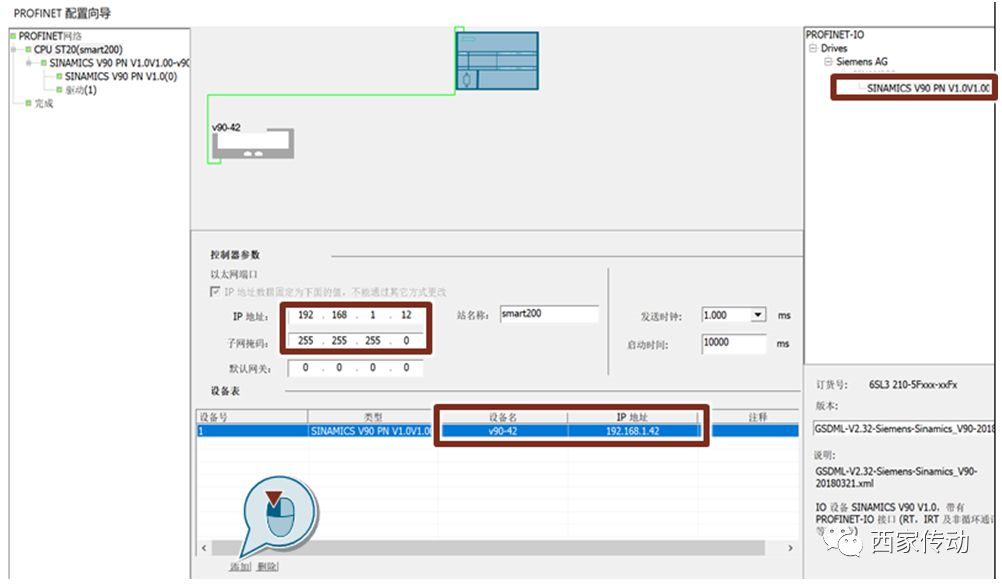Collapse SINAMICS V90 PN V1.0V1.00 tree node
The image size is (1002, 586).
coord(29,63)
